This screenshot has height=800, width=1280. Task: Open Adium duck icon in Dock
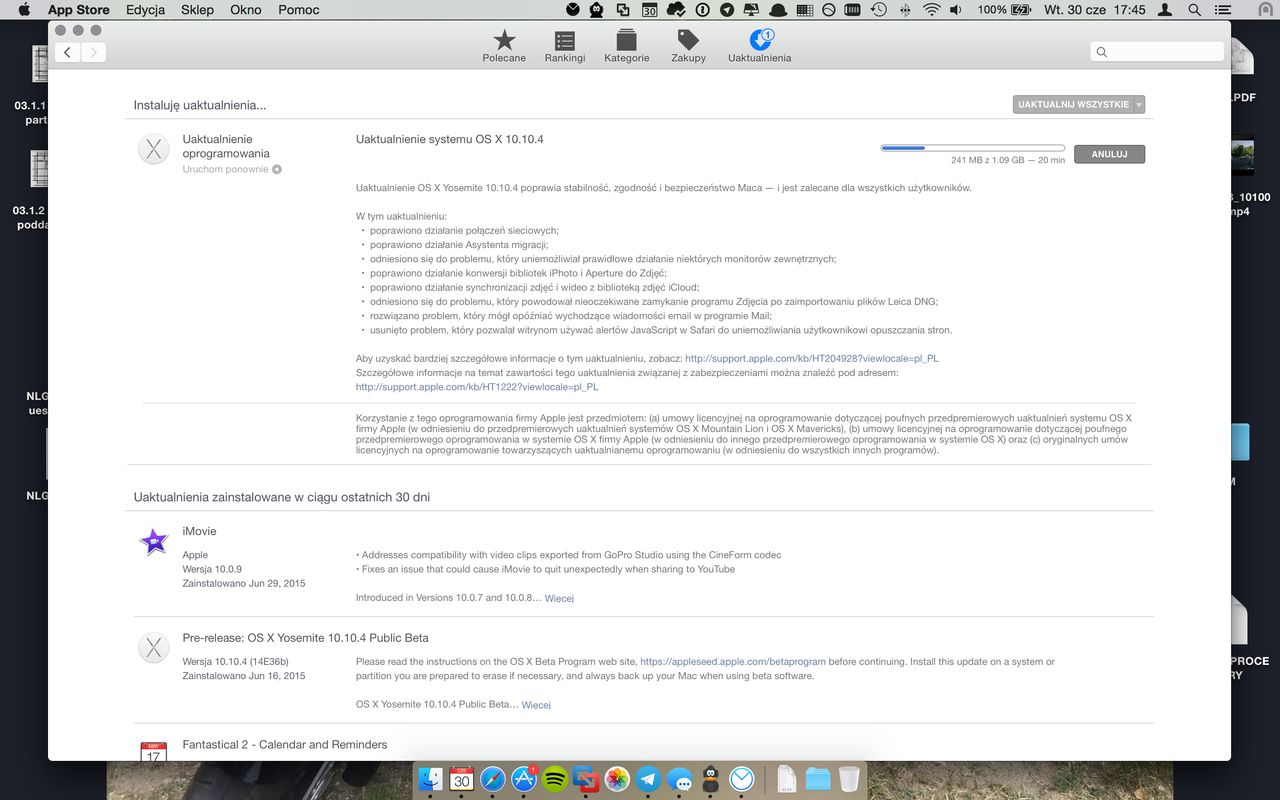coord(710,779)
